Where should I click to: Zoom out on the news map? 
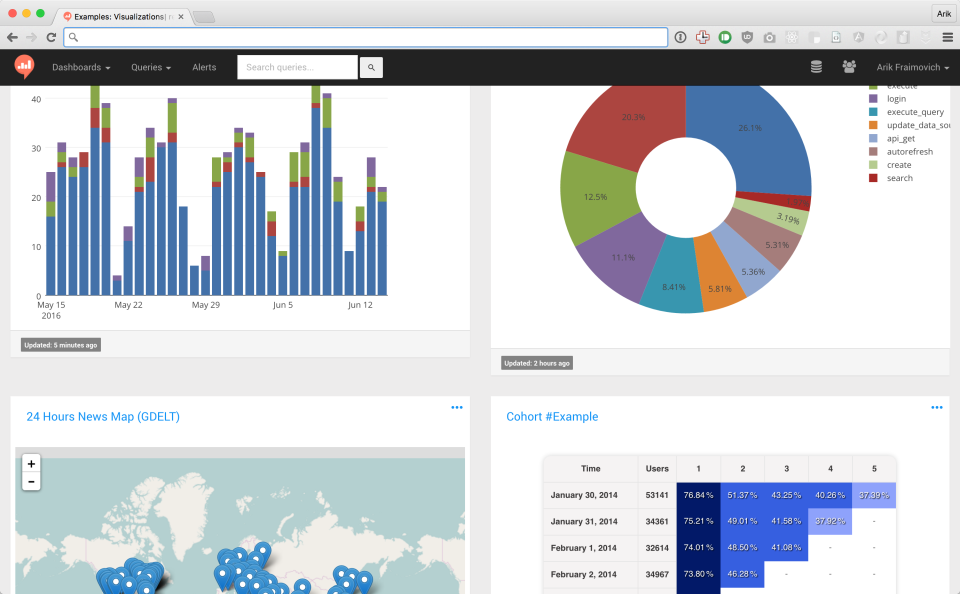click(31, 481)
